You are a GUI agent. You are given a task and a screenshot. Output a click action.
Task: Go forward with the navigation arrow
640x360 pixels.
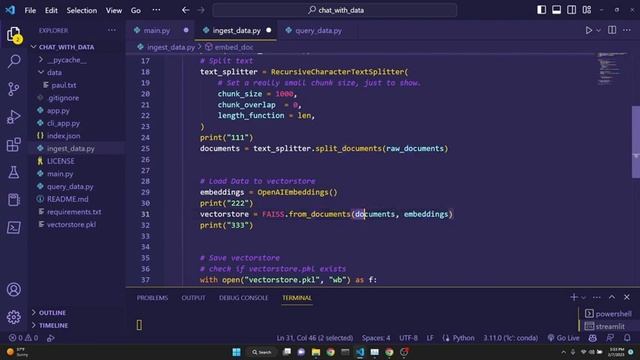pyautogui.click(x=201, y=10)
